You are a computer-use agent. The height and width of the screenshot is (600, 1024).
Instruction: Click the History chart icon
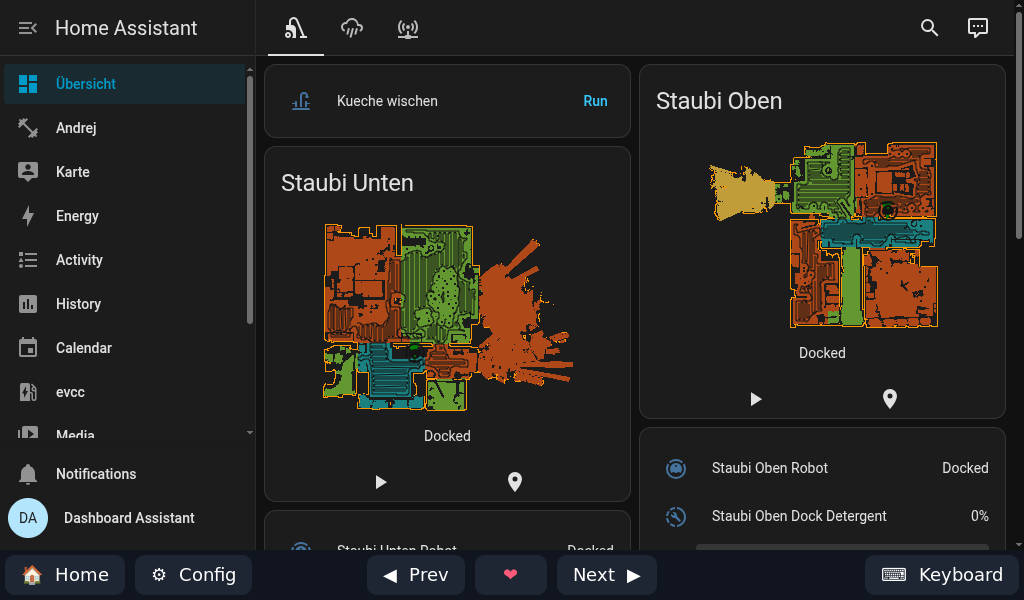pos(27,304)
